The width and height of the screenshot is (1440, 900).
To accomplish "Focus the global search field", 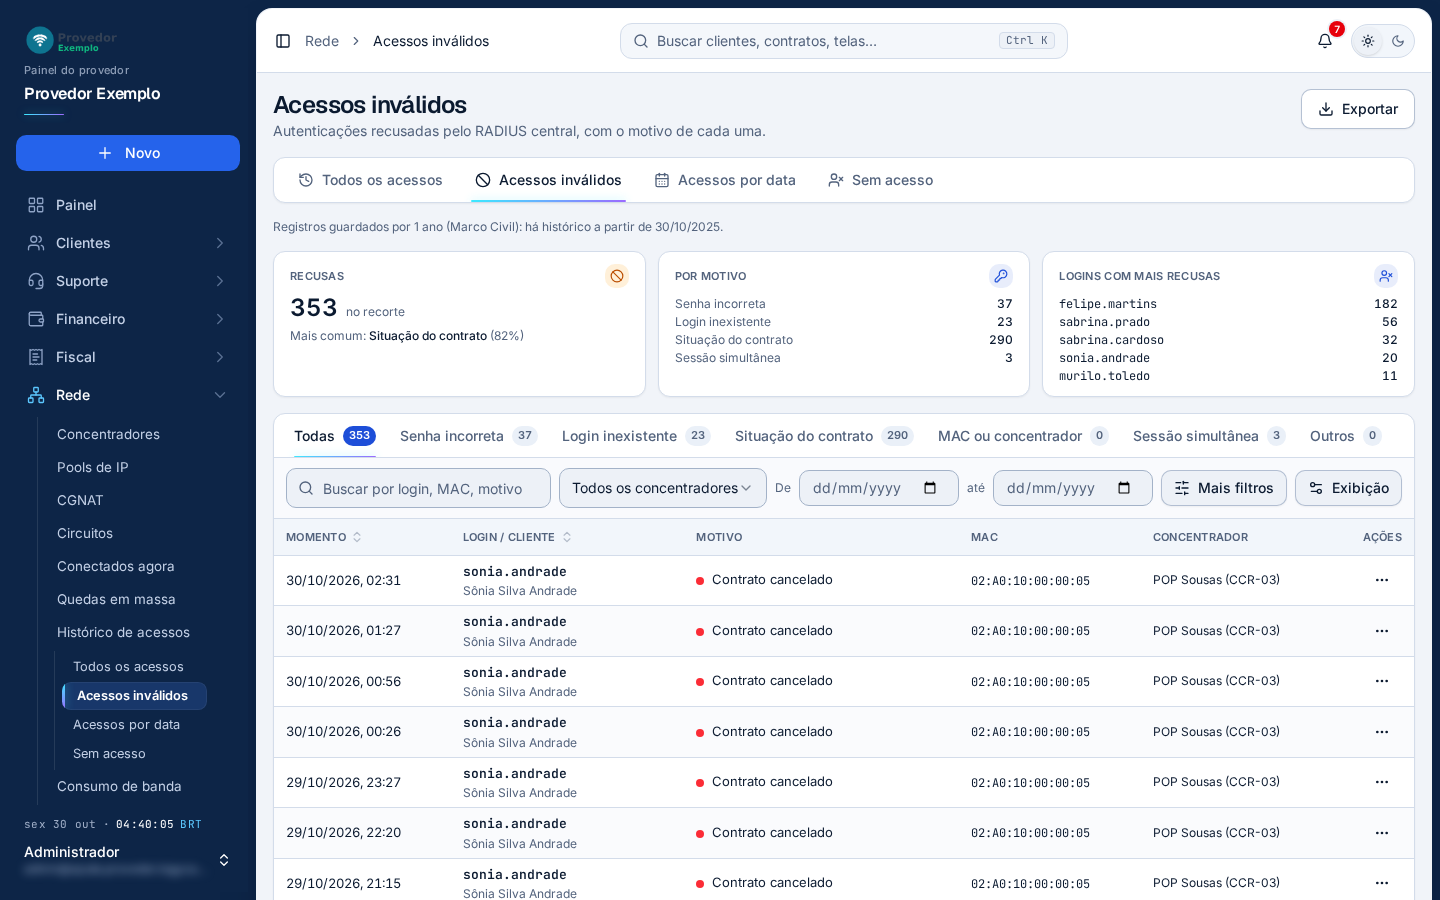I will [x=844, y=41].
